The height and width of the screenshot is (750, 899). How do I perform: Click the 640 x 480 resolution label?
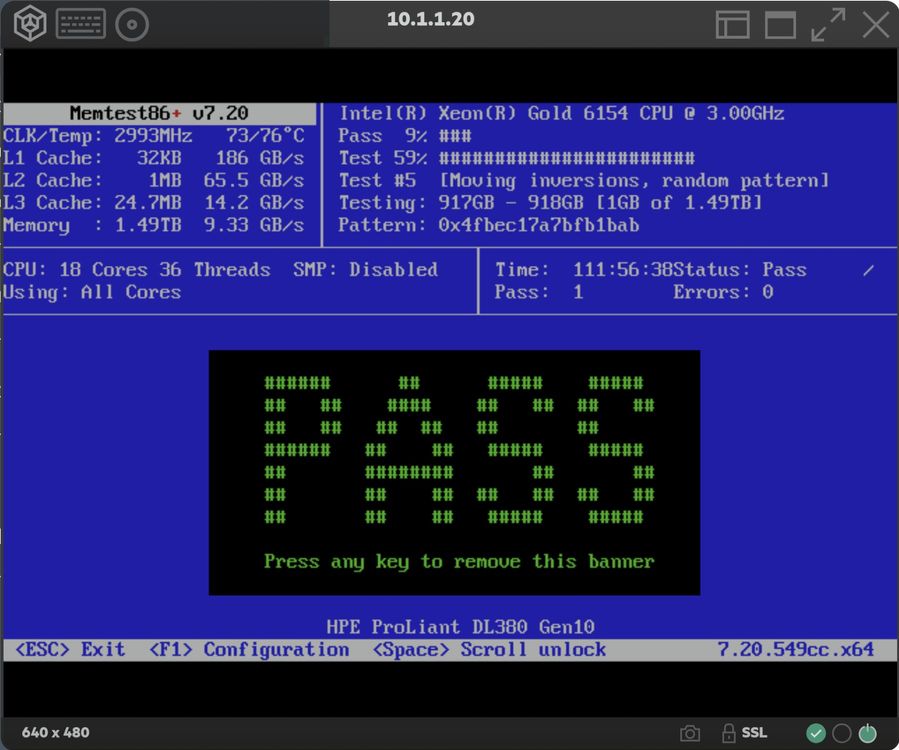click(56, 733)
